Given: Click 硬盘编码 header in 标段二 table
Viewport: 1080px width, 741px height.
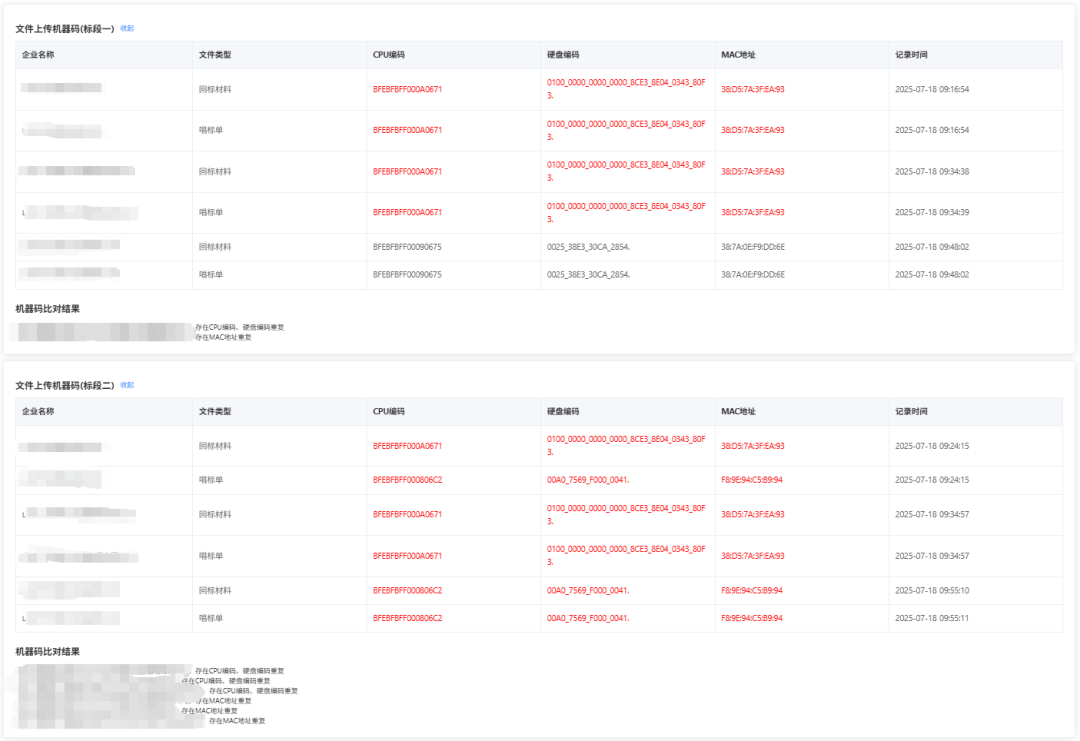Looking at the screenshot, I should point(563,412).
